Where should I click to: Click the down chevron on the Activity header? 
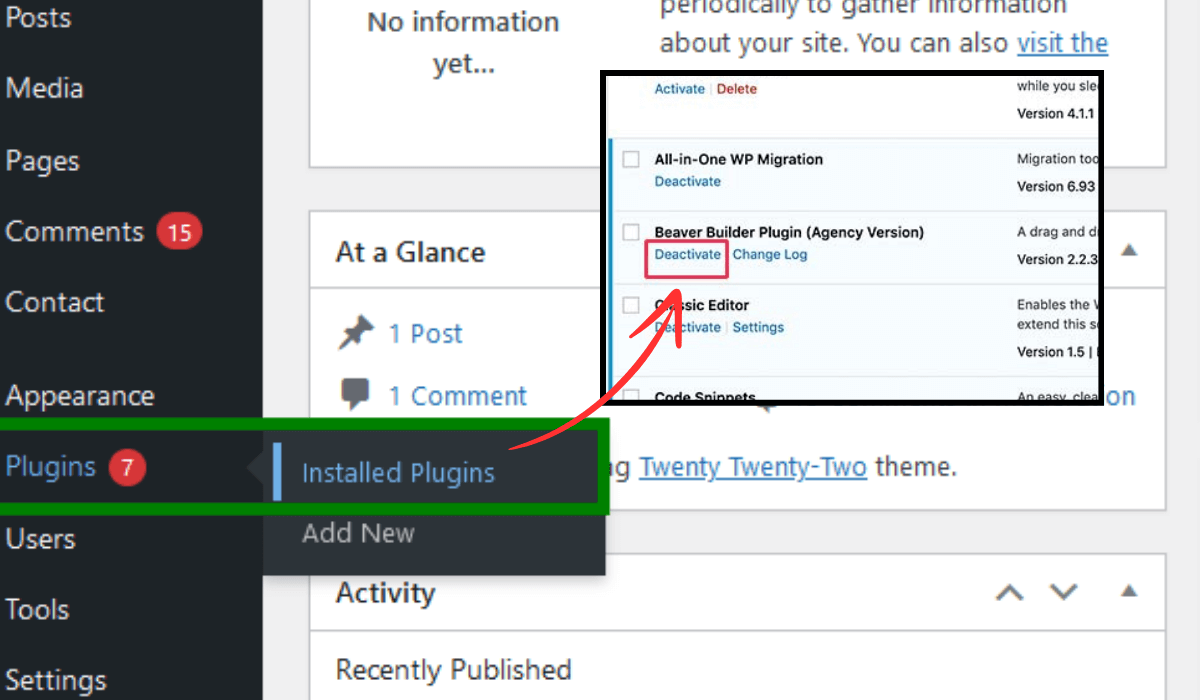click(x=1063, y=592)
